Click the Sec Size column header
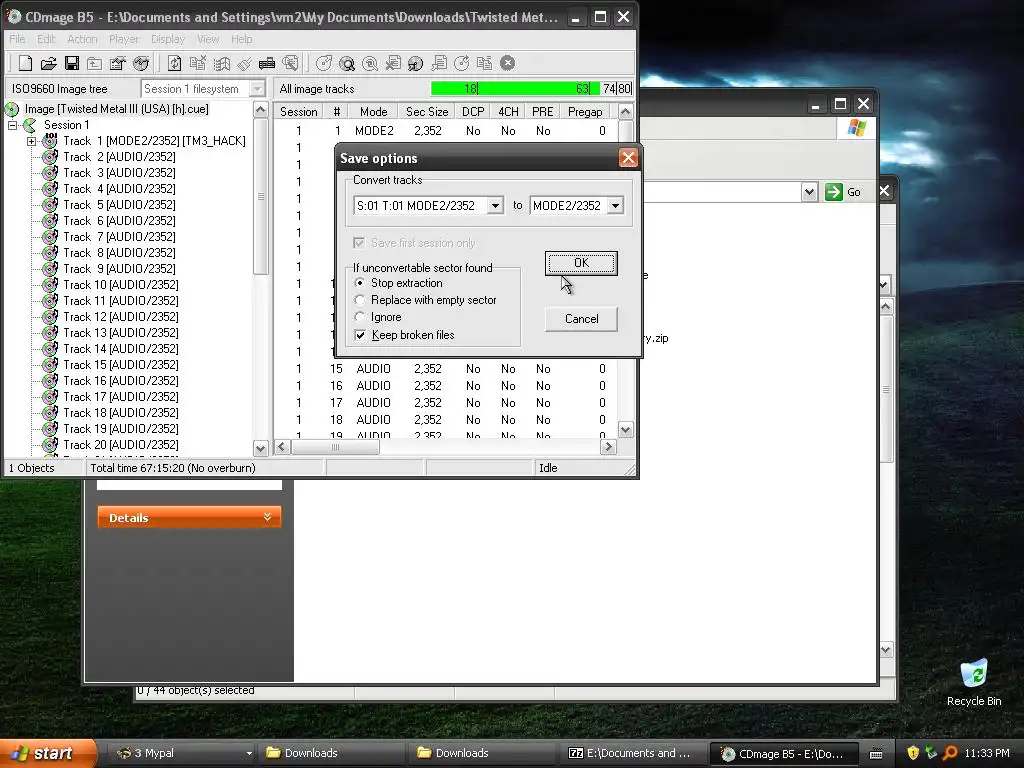The image size is (1024, 768). (427, 112)
